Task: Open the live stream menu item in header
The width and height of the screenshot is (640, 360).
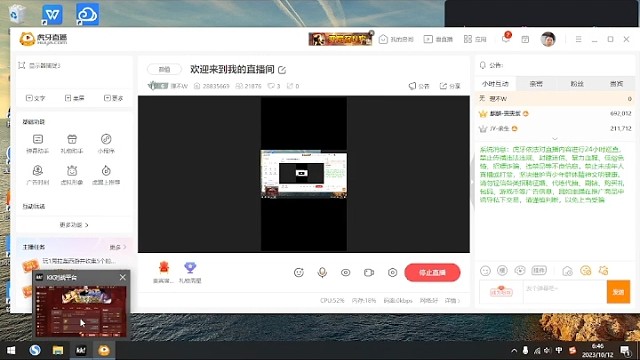Action: [438, 39]
